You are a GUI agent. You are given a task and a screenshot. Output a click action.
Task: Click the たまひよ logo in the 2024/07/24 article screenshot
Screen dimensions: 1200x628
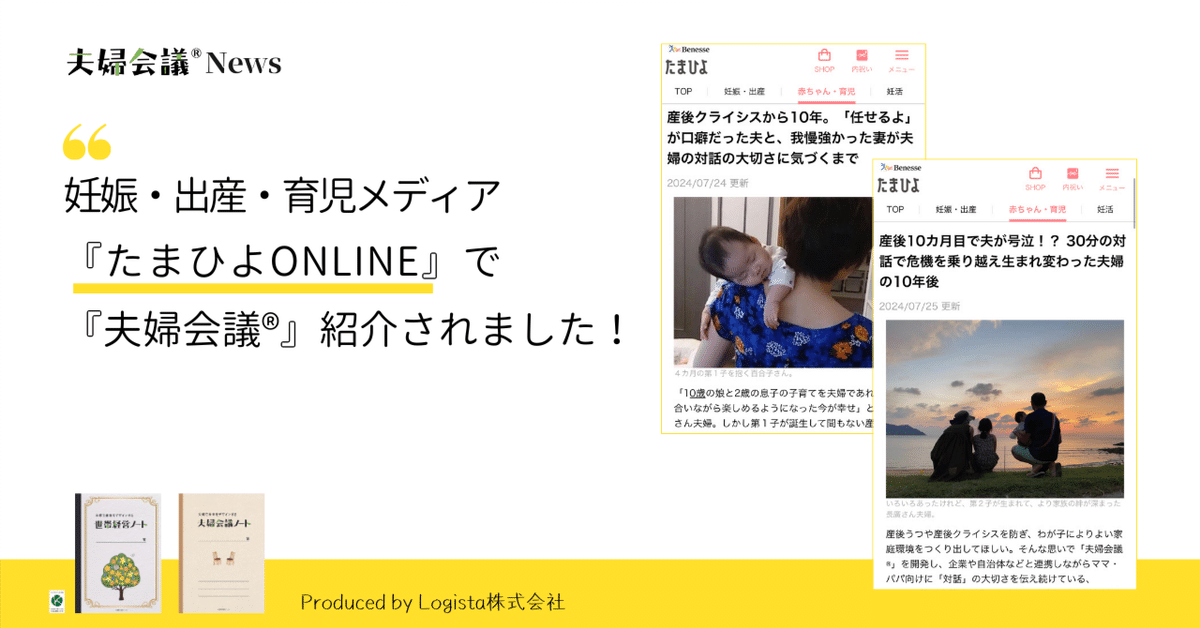click(x=687, y=66)
